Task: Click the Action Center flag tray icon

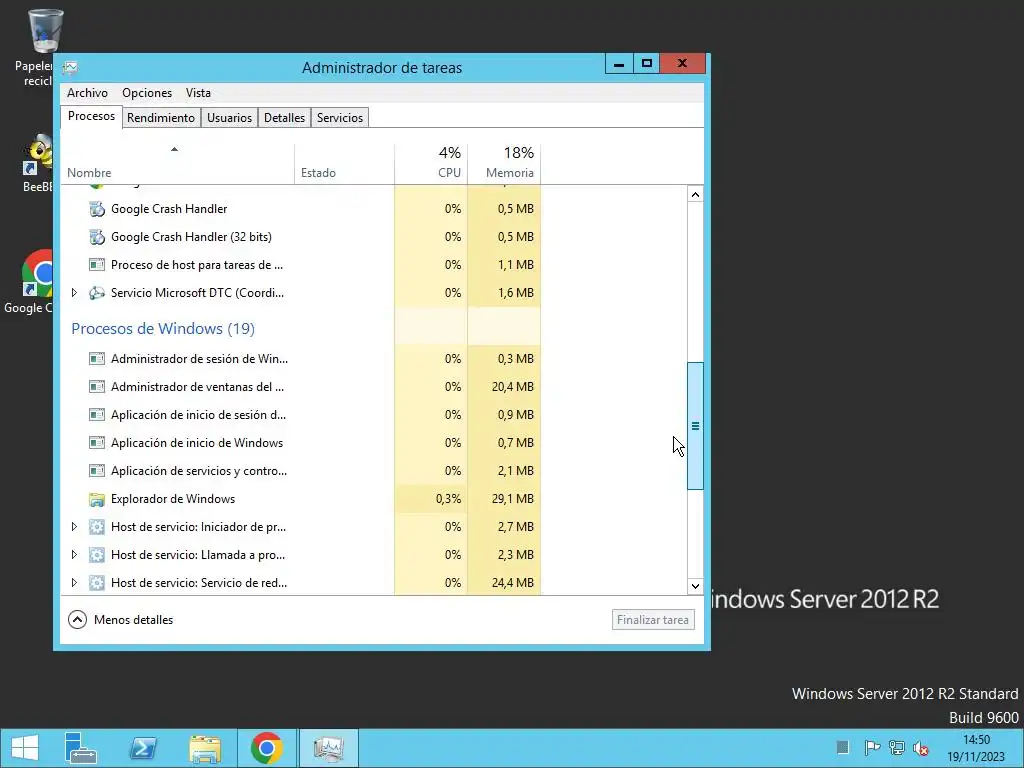Action: [872, 748]
